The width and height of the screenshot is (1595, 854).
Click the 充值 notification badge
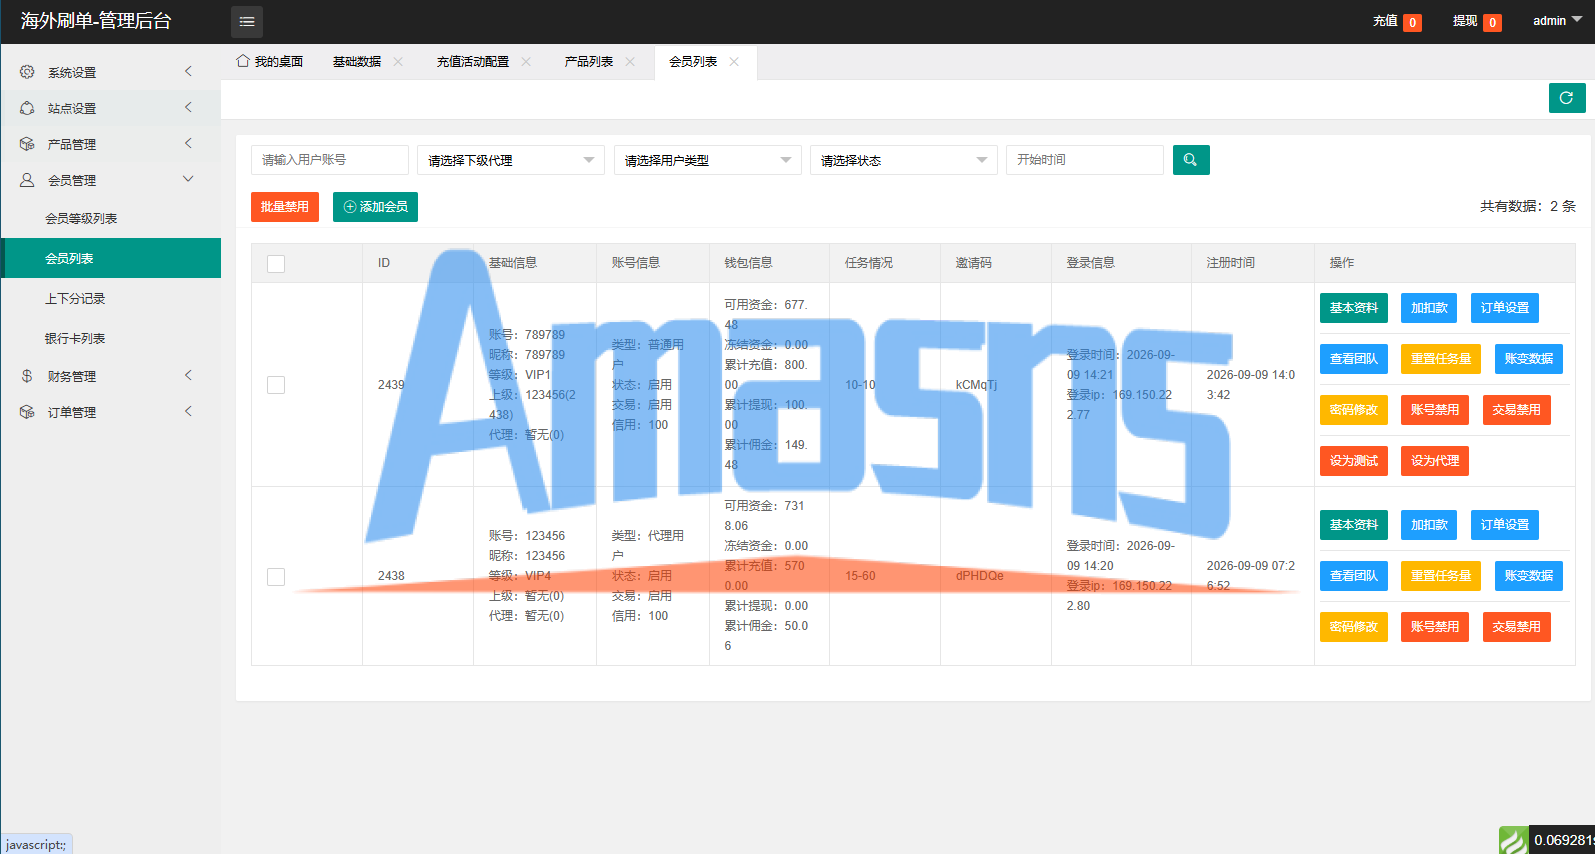[1412, 22]
